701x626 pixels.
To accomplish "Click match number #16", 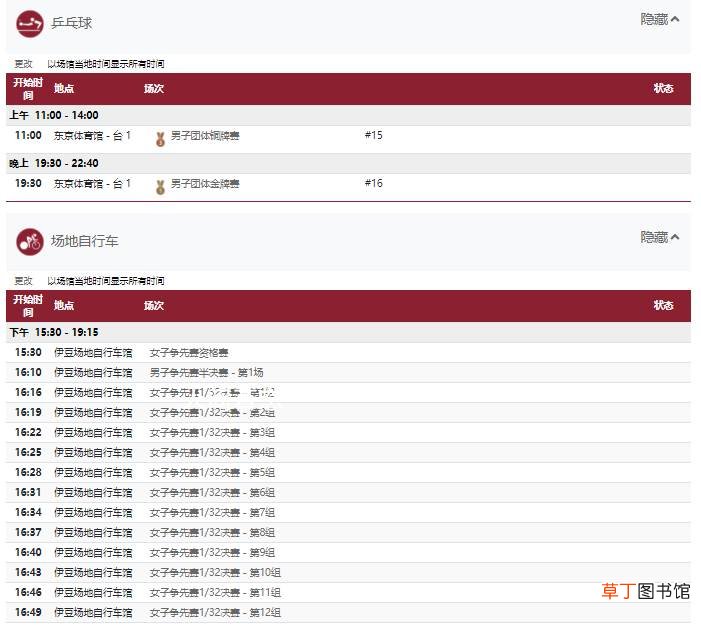I will [x=374, y=182].
